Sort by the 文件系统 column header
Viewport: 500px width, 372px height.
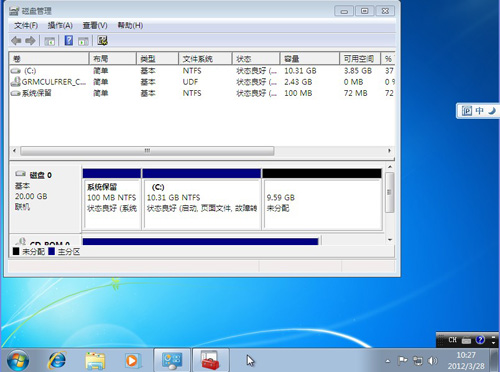[x=205, y=59]
